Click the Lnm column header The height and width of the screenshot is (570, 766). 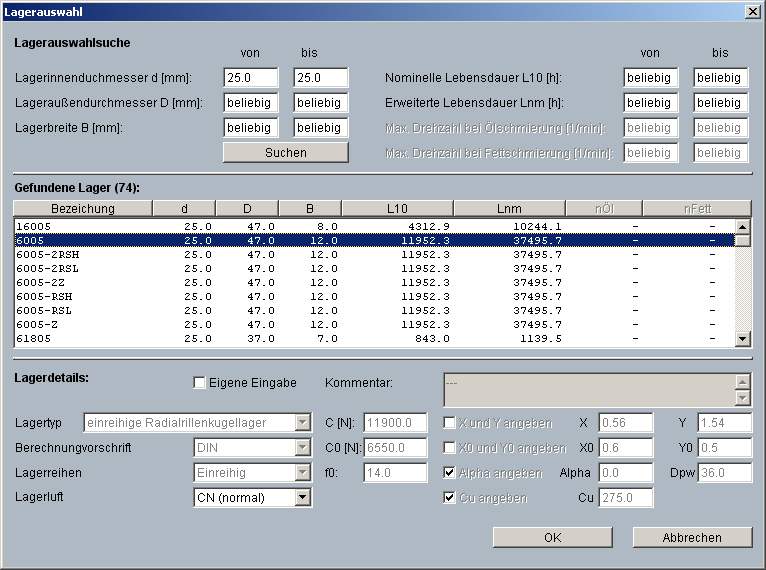tap(509, 208)
